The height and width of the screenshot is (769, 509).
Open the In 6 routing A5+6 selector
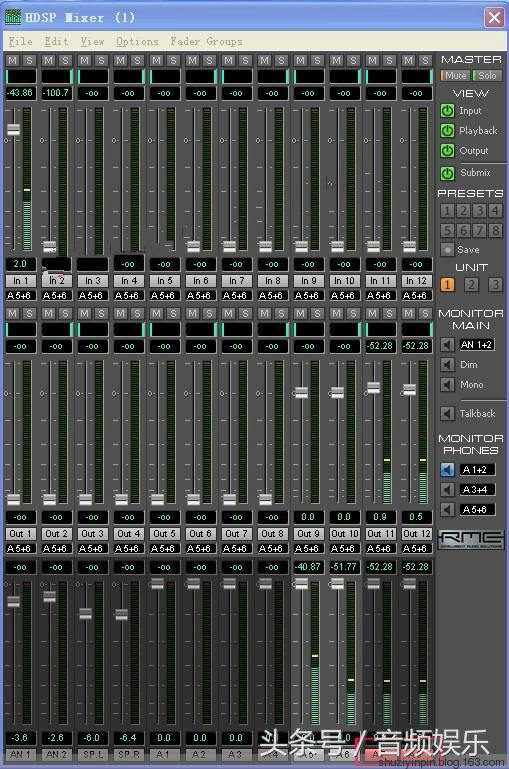[x=200, y=296]
